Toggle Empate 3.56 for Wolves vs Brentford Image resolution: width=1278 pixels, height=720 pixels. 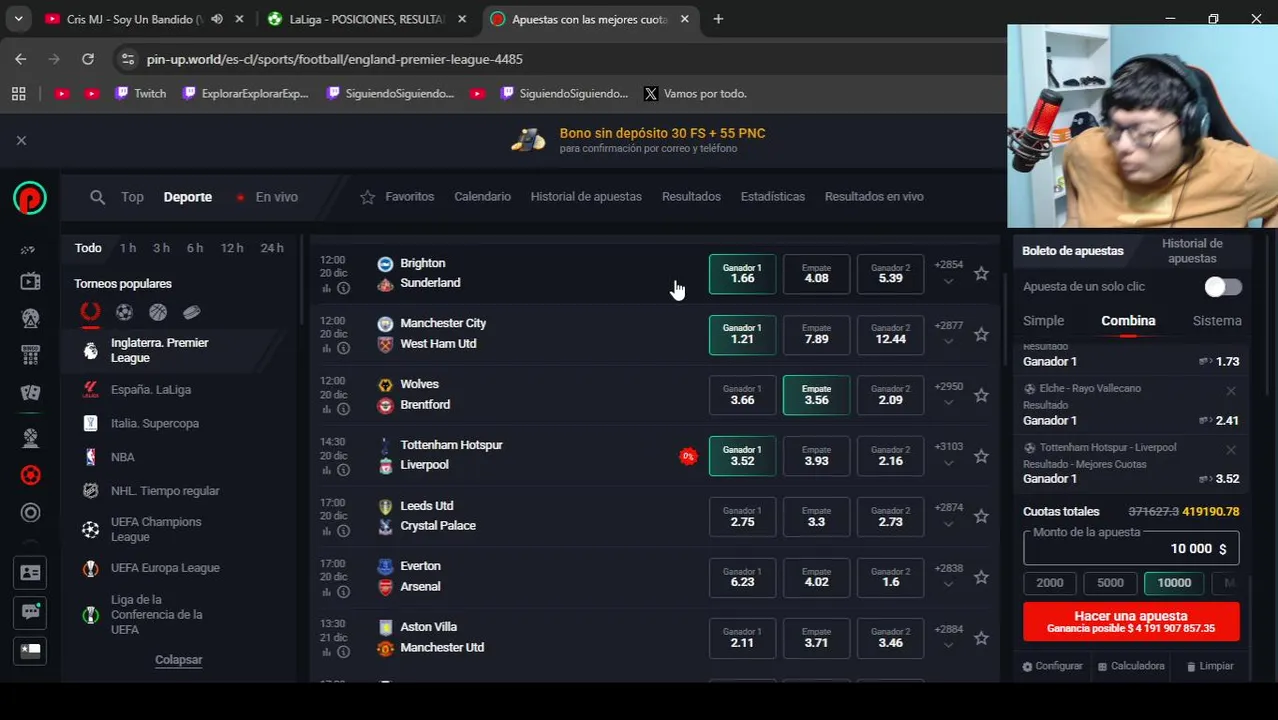816,395
